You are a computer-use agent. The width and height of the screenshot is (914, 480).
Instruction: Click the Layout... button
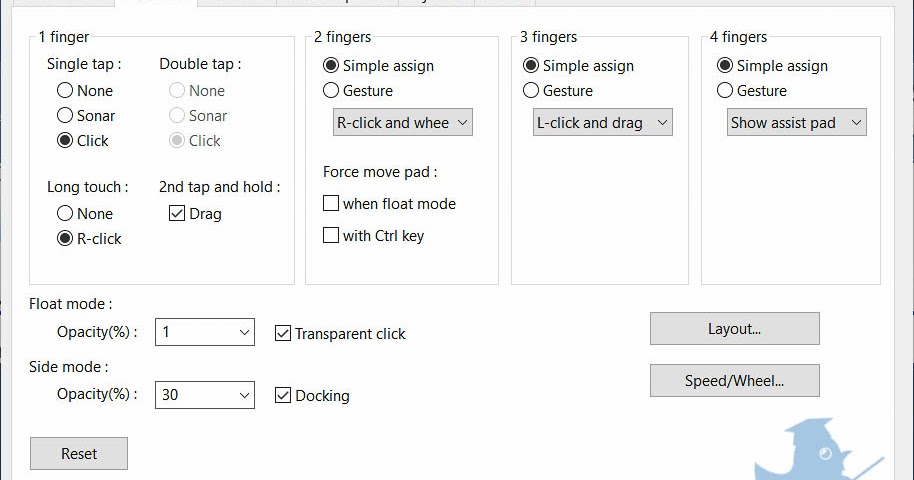(734, 329)
